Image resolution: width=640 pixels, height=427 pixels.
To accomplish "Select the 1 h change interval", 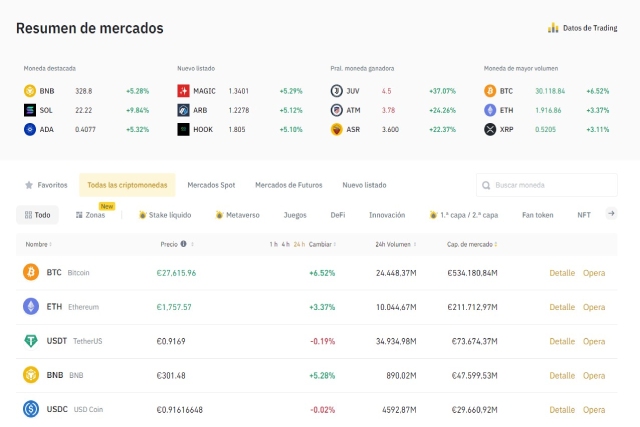I will click(272, 244).
